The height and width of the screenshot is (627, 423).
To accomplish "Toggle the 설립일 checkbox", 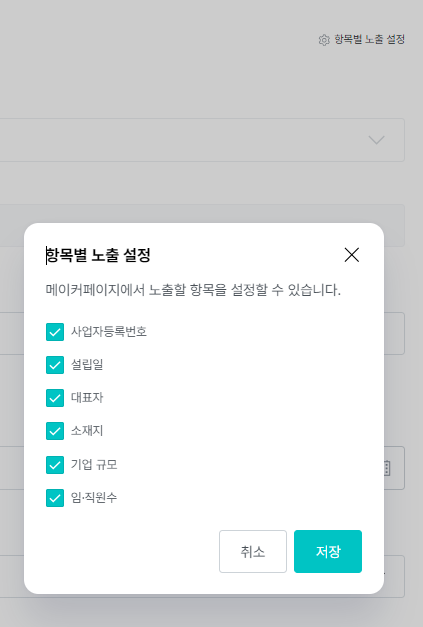I will (x=55, y=365).
